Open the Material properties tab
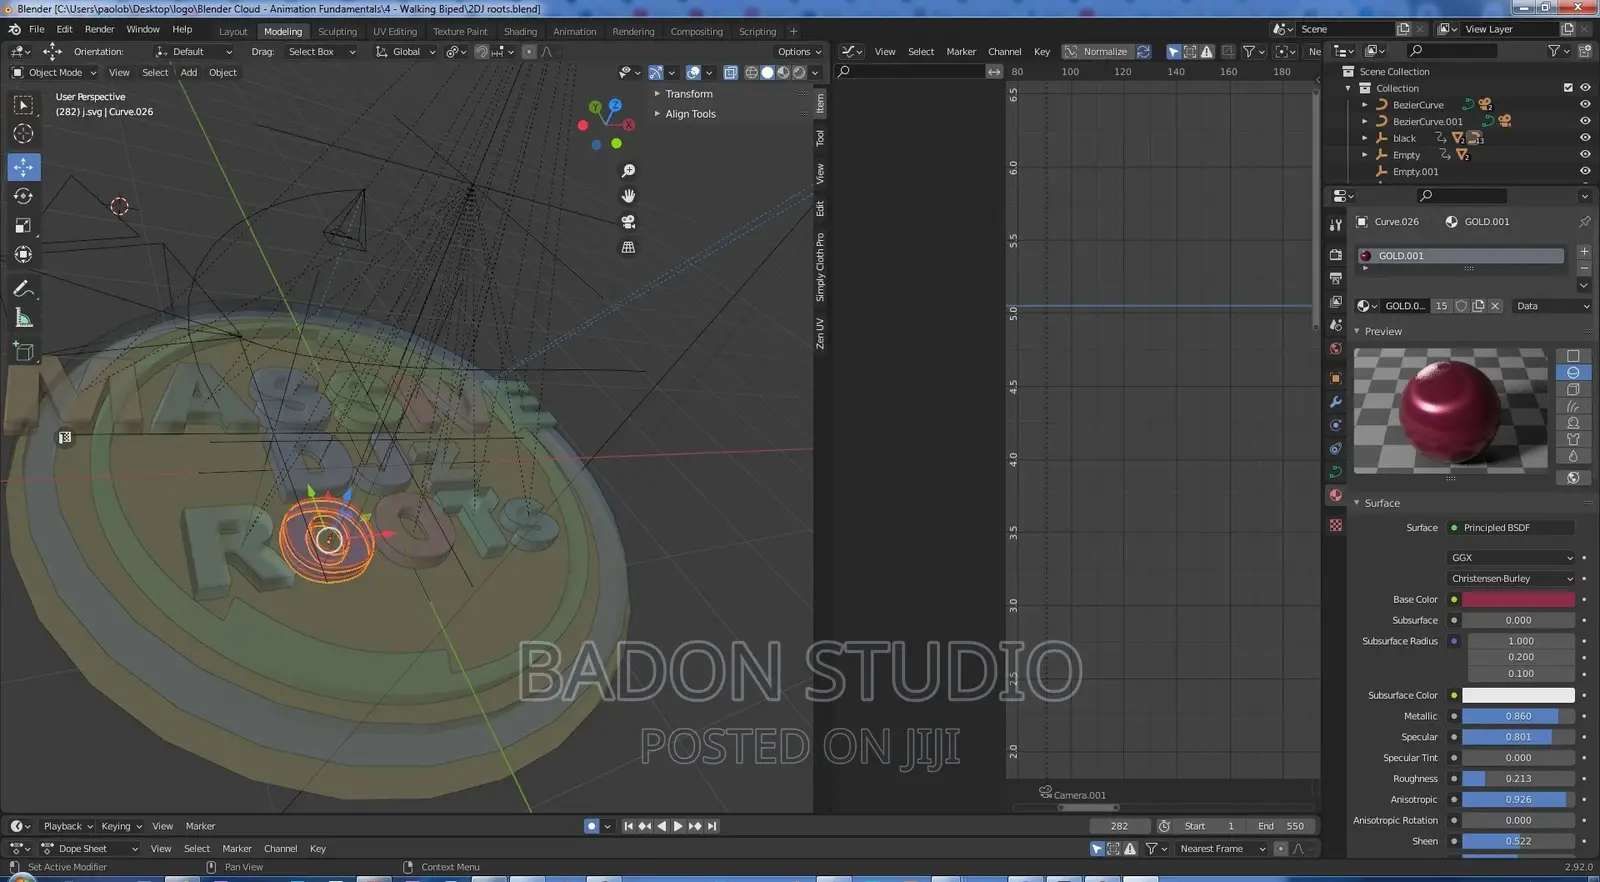 1335,496
